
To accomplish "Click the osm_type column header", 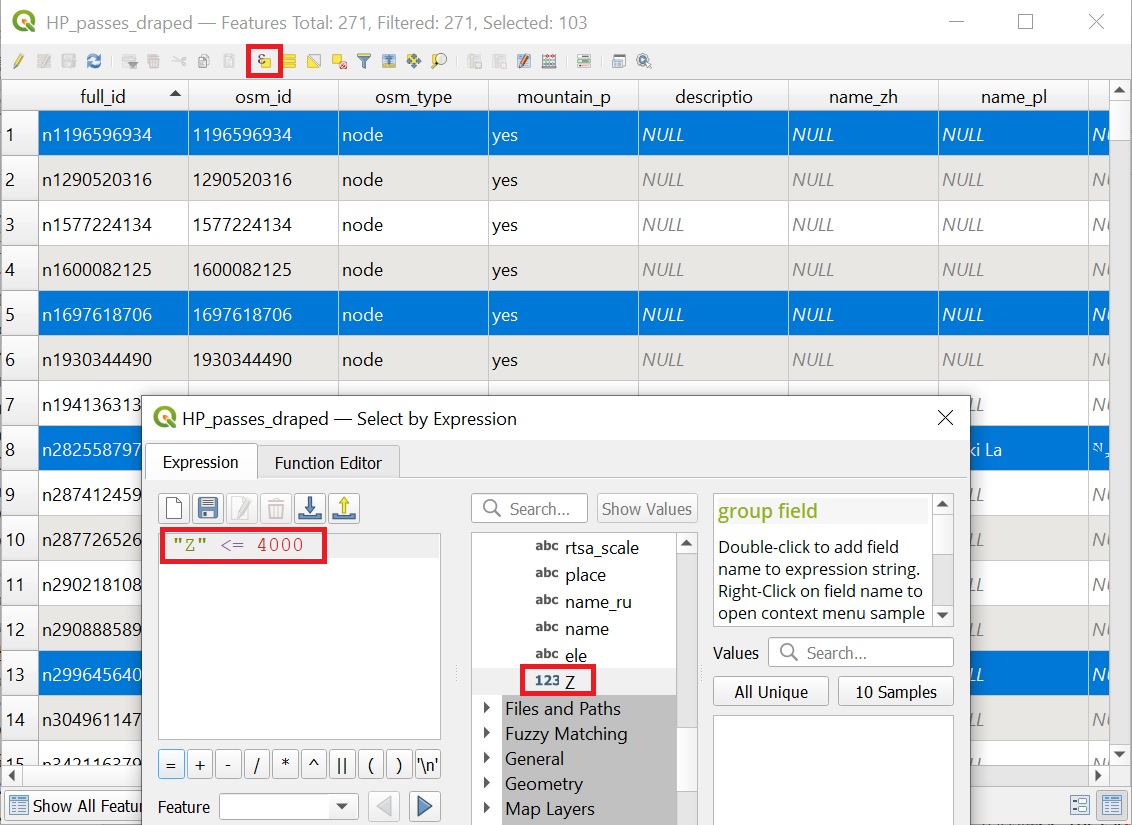I will point(414,96).
